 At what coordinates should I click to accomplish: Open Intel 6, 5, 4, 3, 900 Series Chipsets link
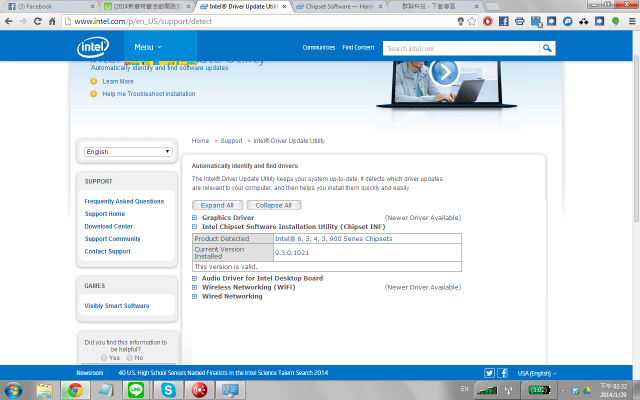coord(333,239)
